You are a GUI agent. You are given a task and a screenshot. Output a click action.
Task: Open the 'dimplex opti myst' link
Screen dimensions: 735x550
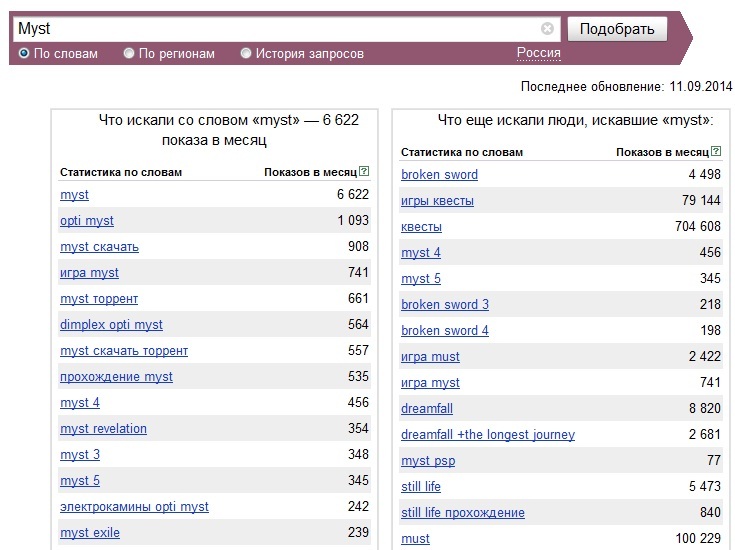click(x=112, y=324)
